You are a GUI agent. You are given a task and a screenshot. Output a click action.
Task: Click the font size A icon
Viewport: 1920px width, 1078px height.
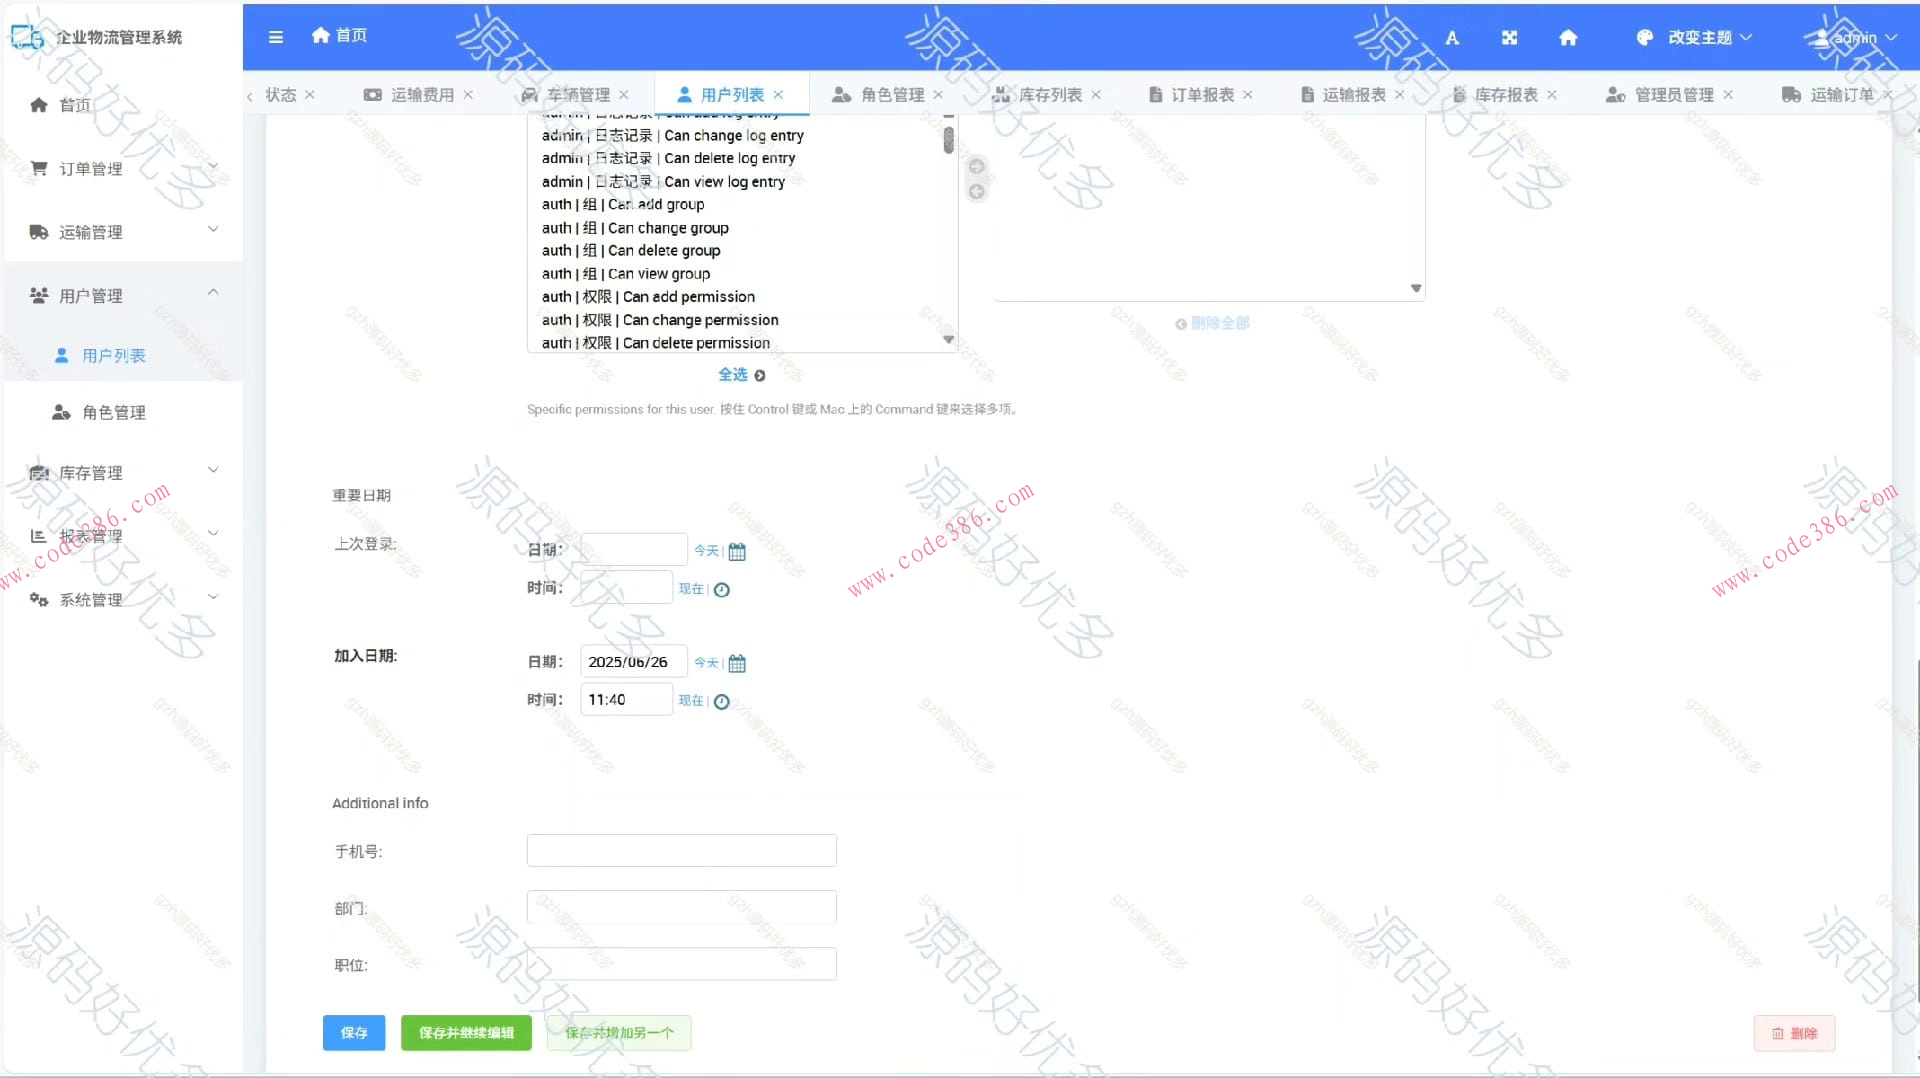(x=1452, y=38)
